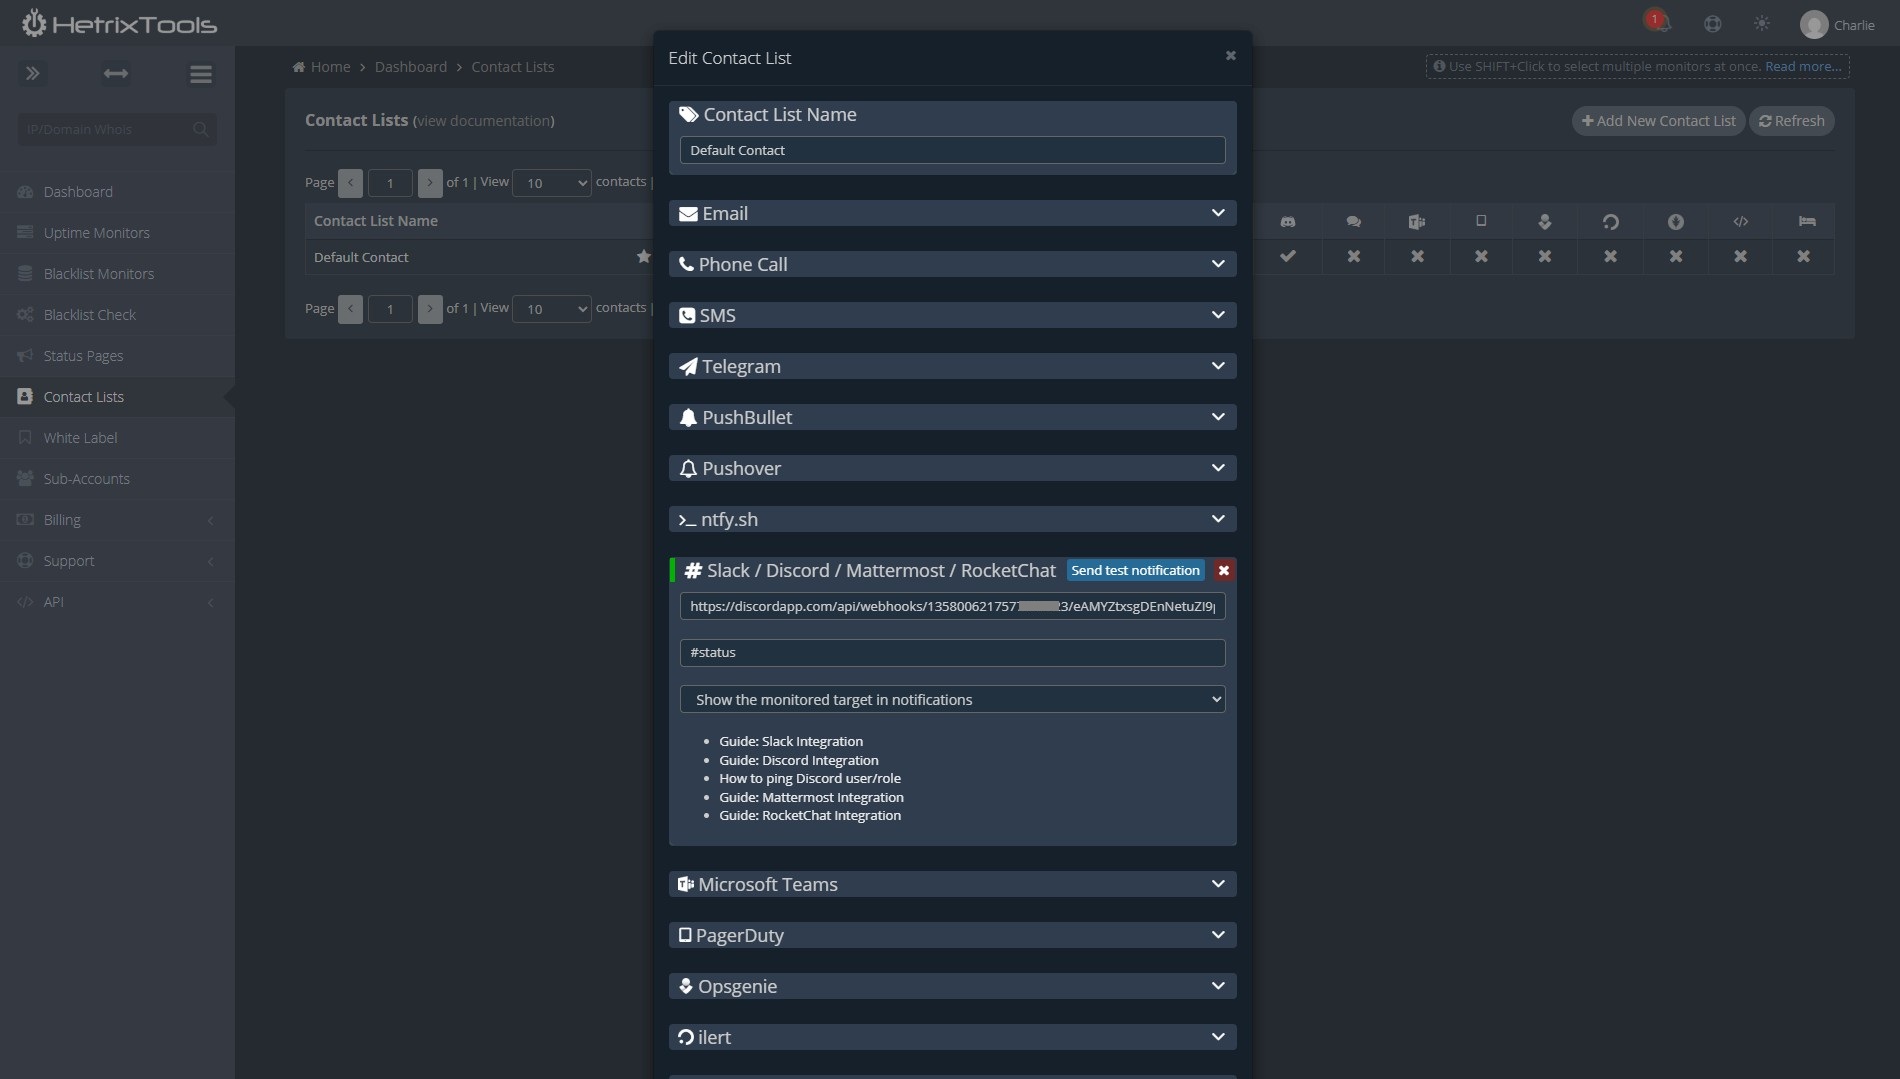The height and width of the screenshot is (1079, 1900).
Task: Open Charlie user profile menu
Action: tap(1837, 24)
